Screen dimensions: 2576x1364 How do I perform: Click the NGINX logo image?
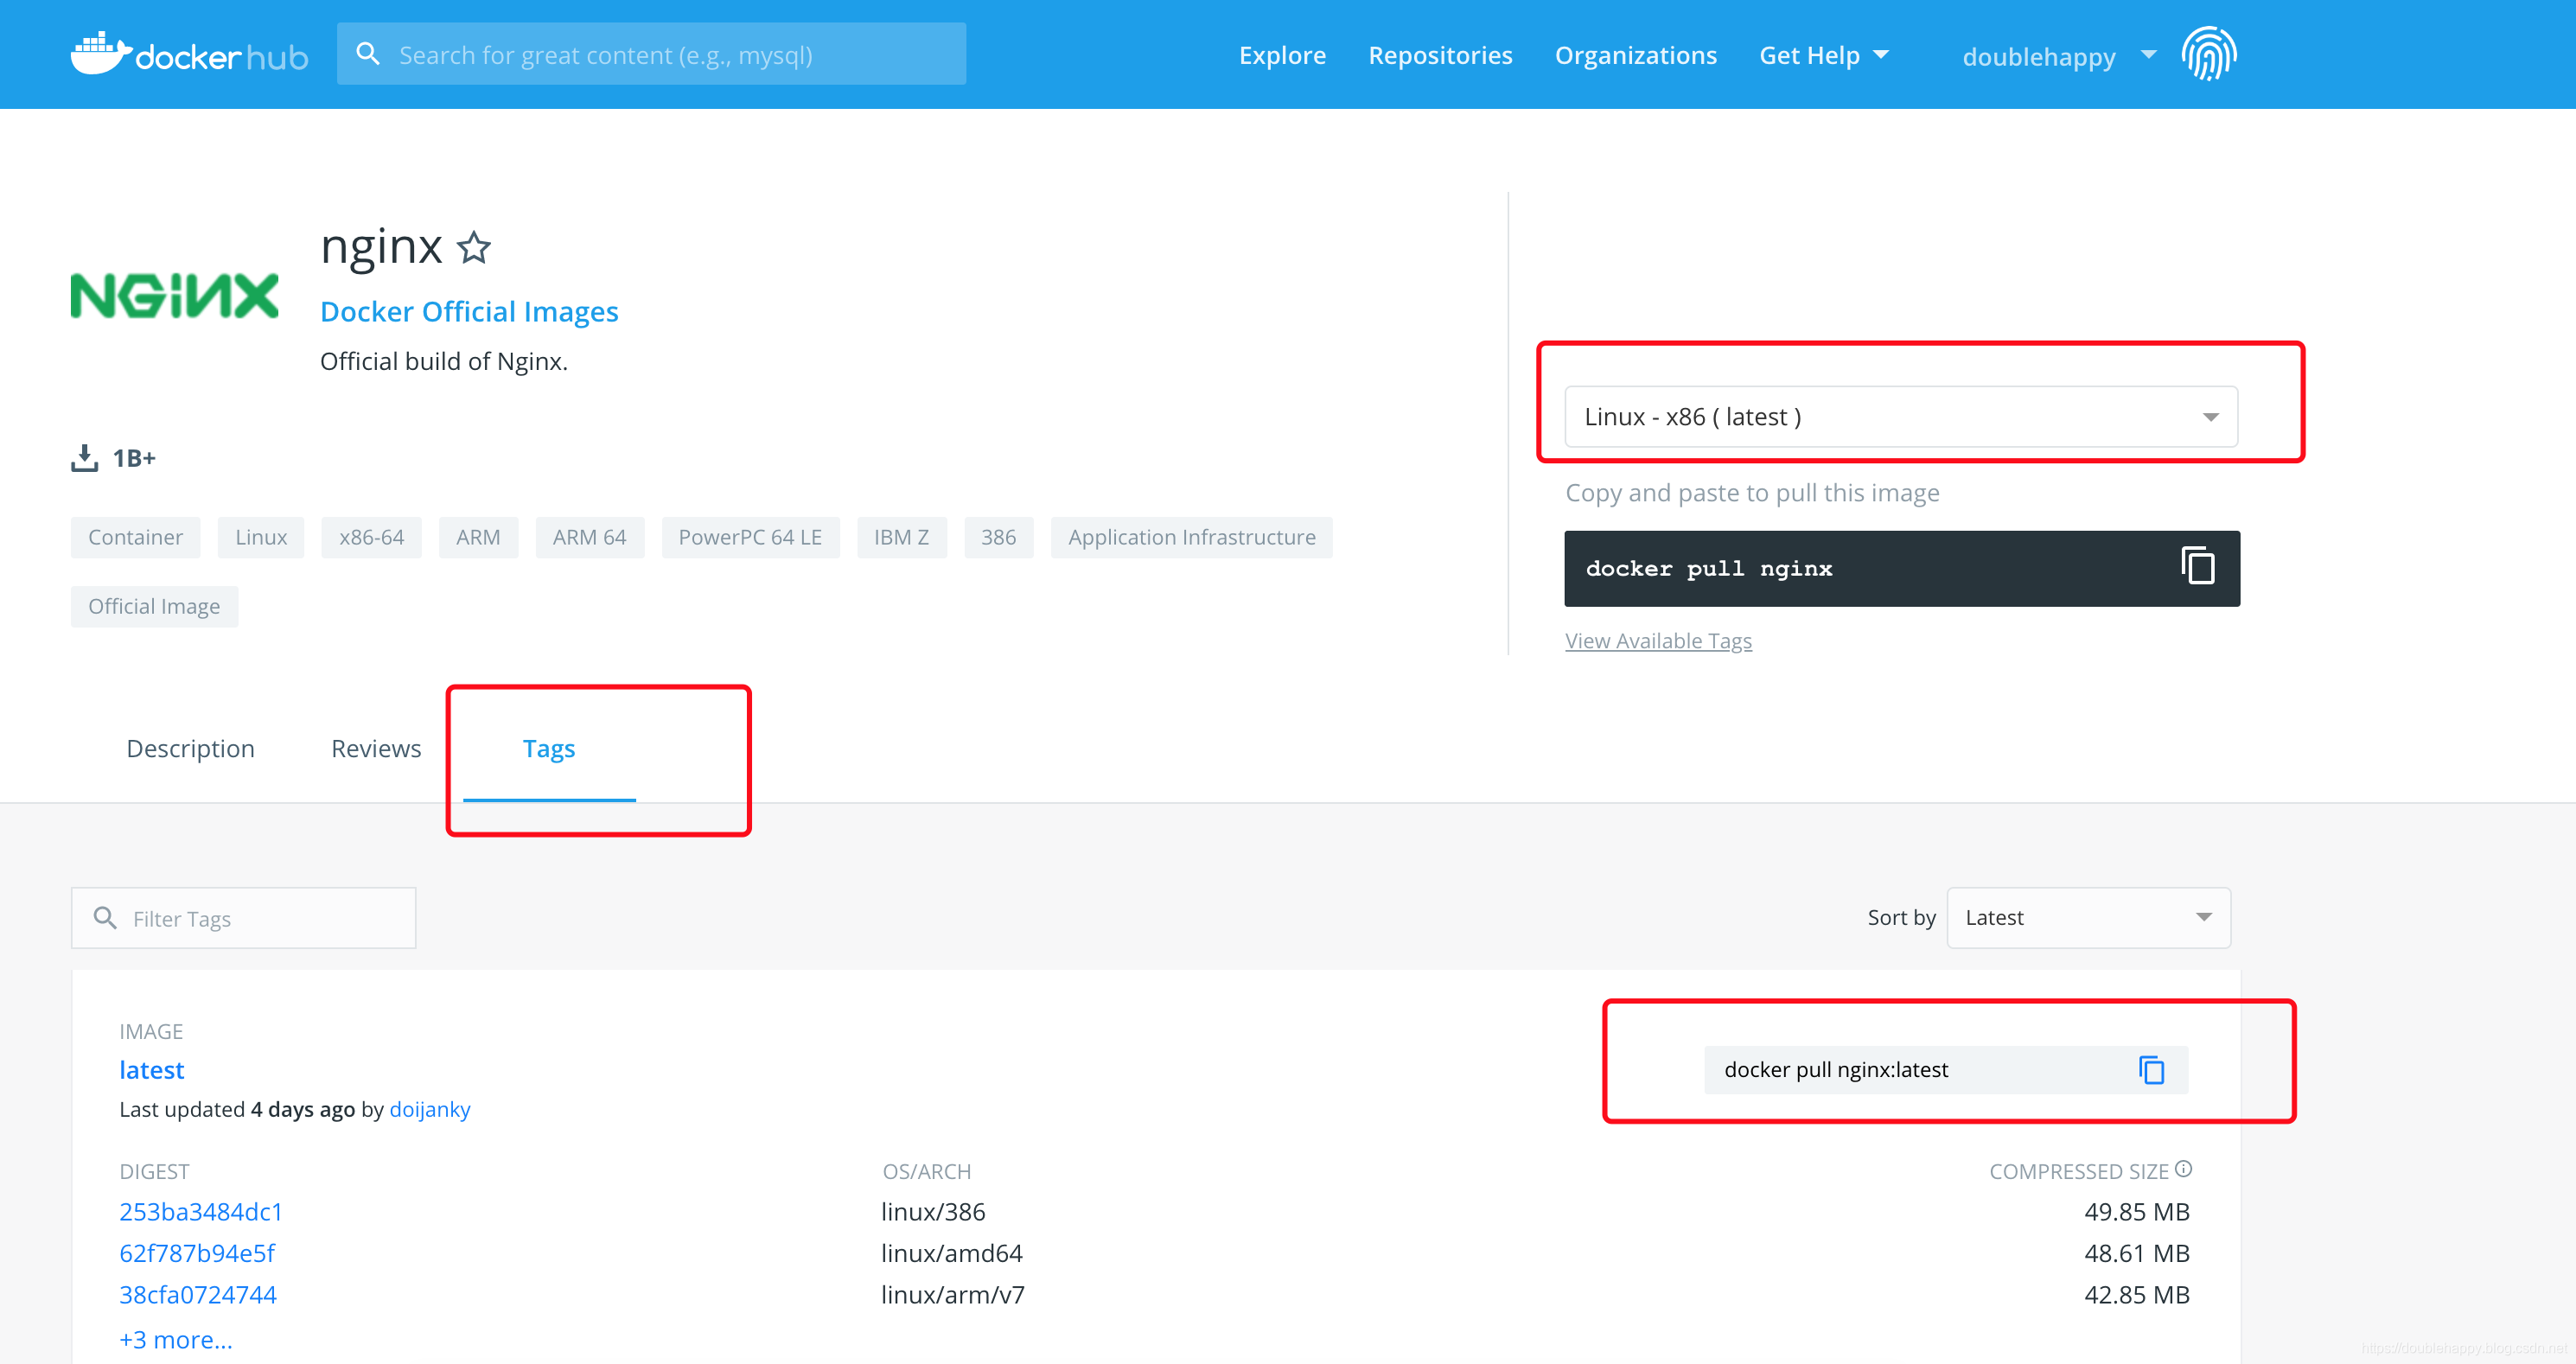click(175, 296)
